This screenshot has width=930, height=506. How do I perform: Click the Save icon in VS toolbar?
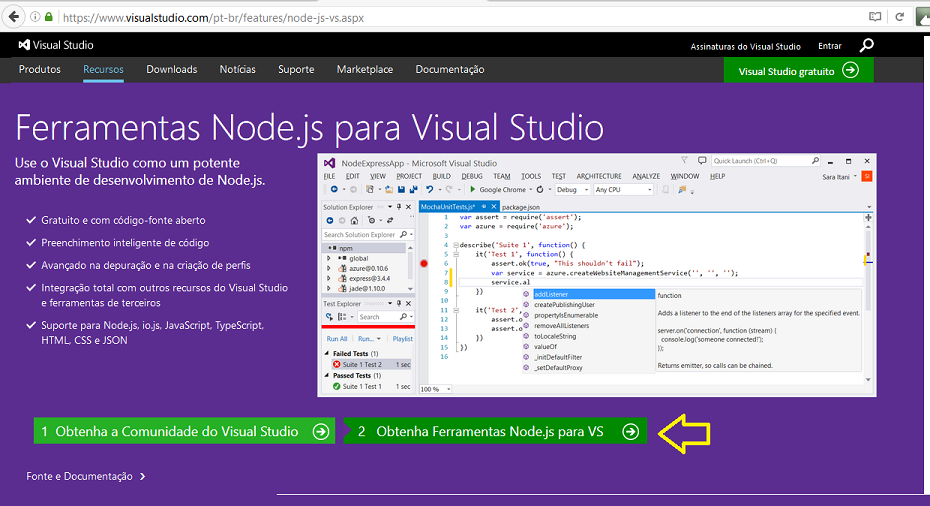point(402,189)
